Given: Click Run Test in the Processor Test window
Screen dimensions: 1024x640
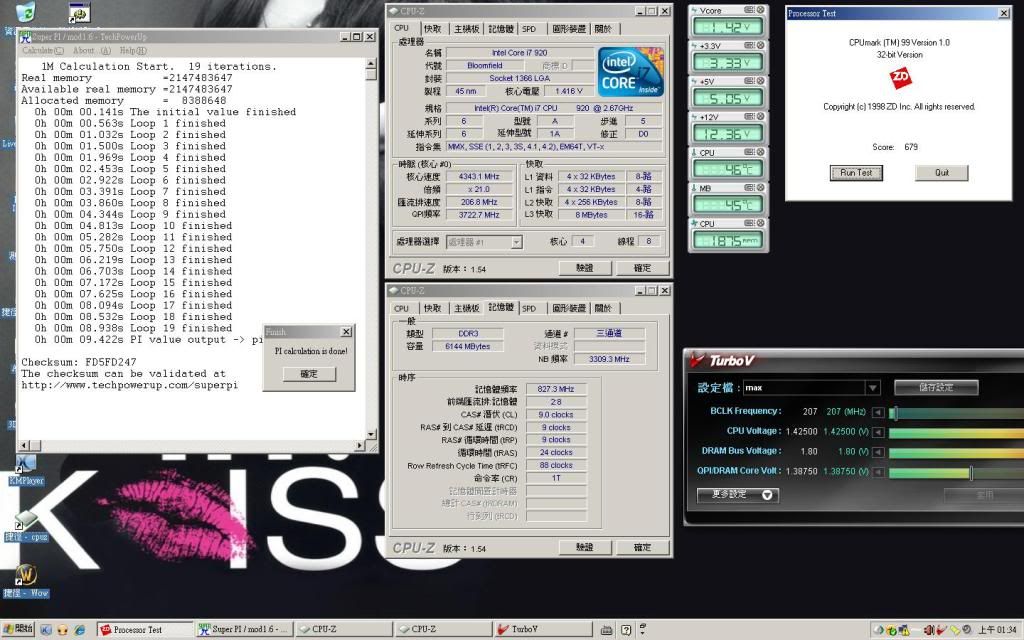Looking at the screenshot, I should [x=856, y=172].
